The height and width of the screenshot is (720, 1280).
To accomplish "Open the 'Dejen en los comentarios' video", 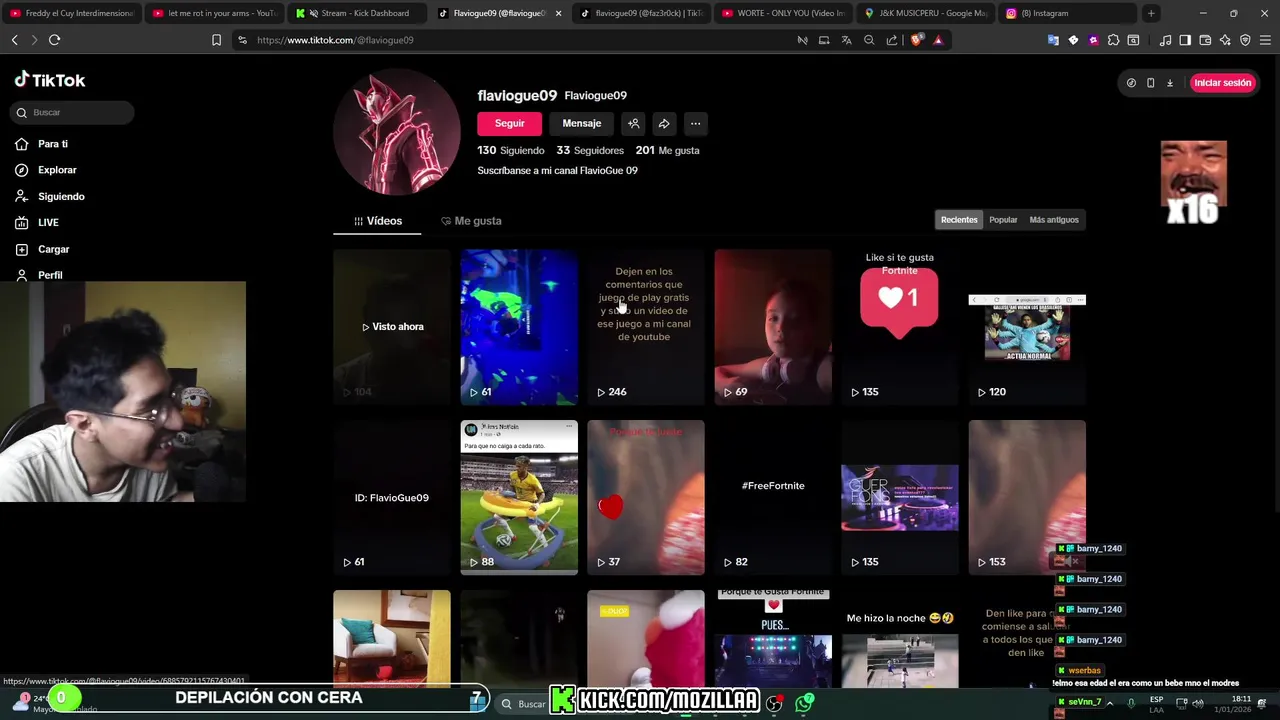I will coord(646,327).
